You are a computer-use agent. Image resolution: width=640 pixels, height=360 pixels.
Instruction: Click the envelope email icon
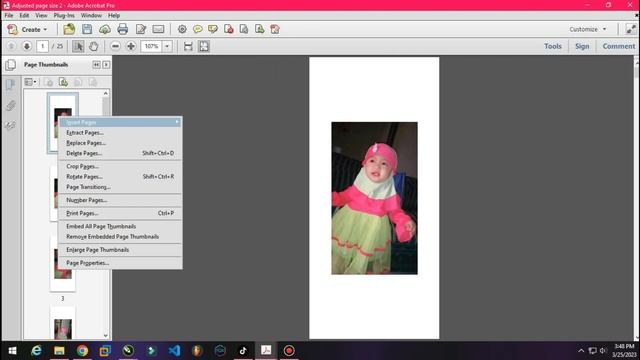(x=158, y=29)
